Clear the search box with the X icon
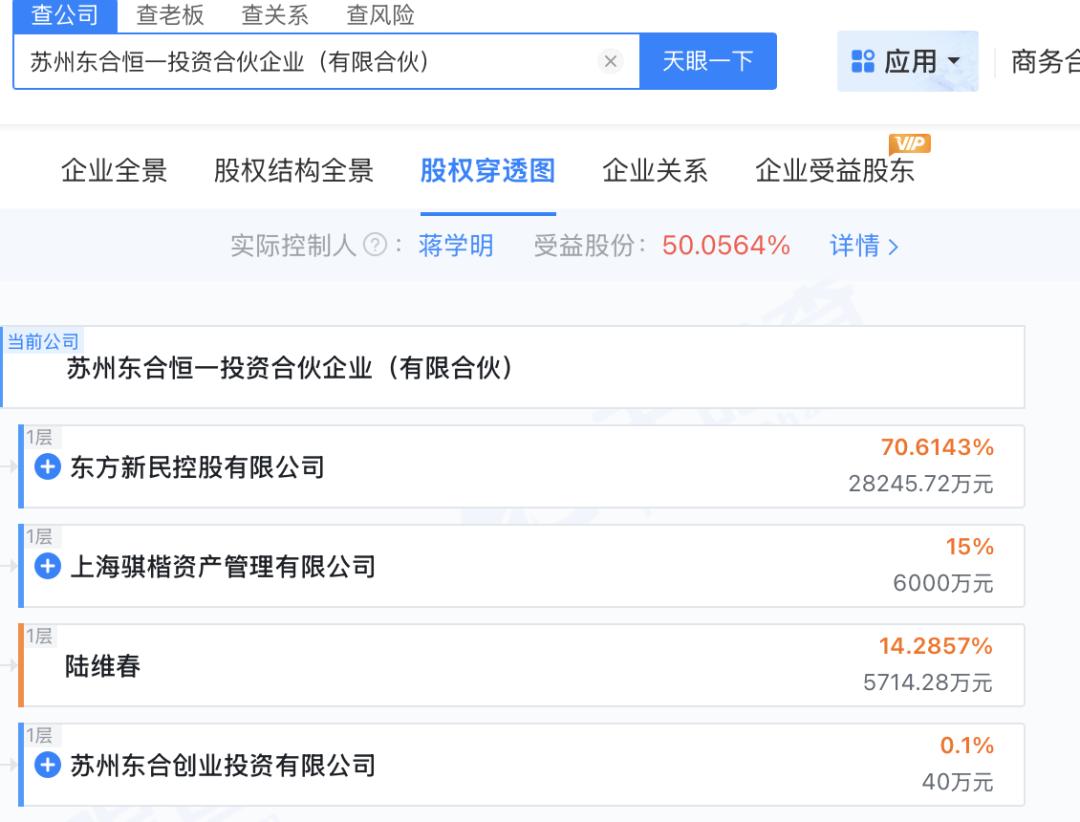 pos(610,61)
